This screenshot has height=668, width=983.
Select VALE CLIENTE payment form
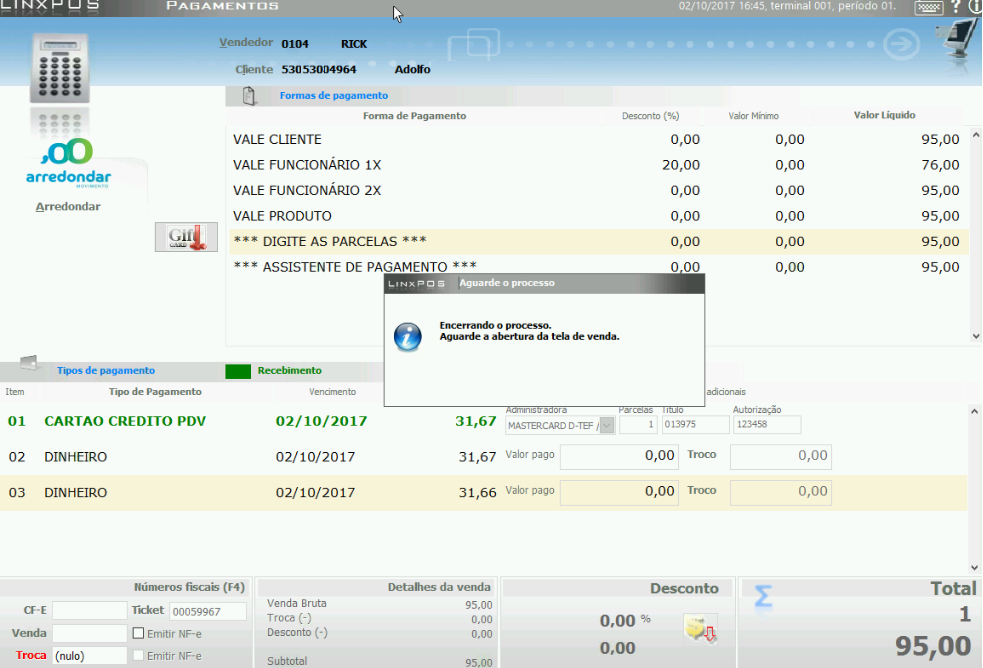click(x=597, y=139)
